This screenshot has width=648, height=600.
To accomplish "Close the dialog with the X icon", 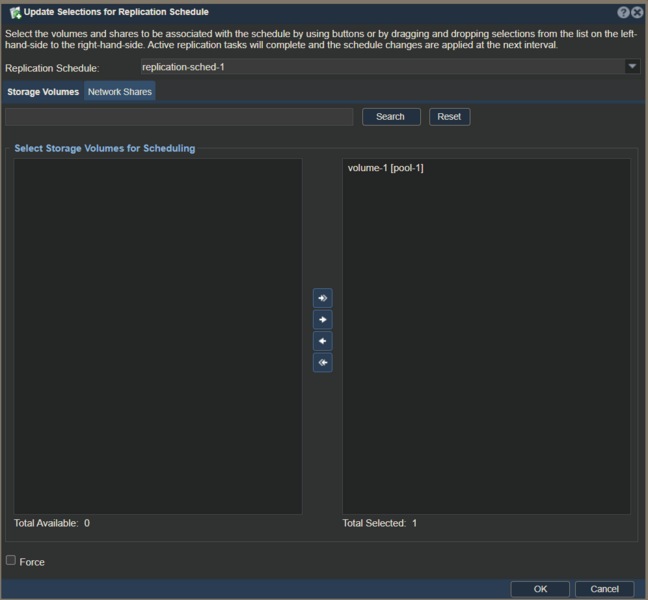I will 637,12.
